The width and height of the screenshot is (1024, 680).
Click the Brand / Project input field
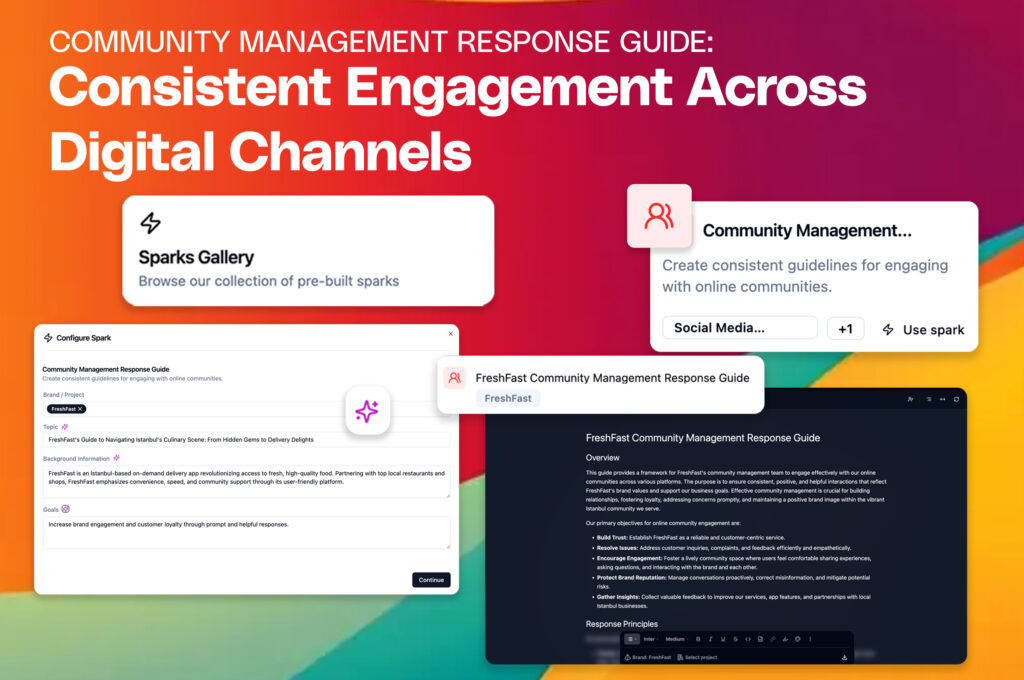point(246,409)
